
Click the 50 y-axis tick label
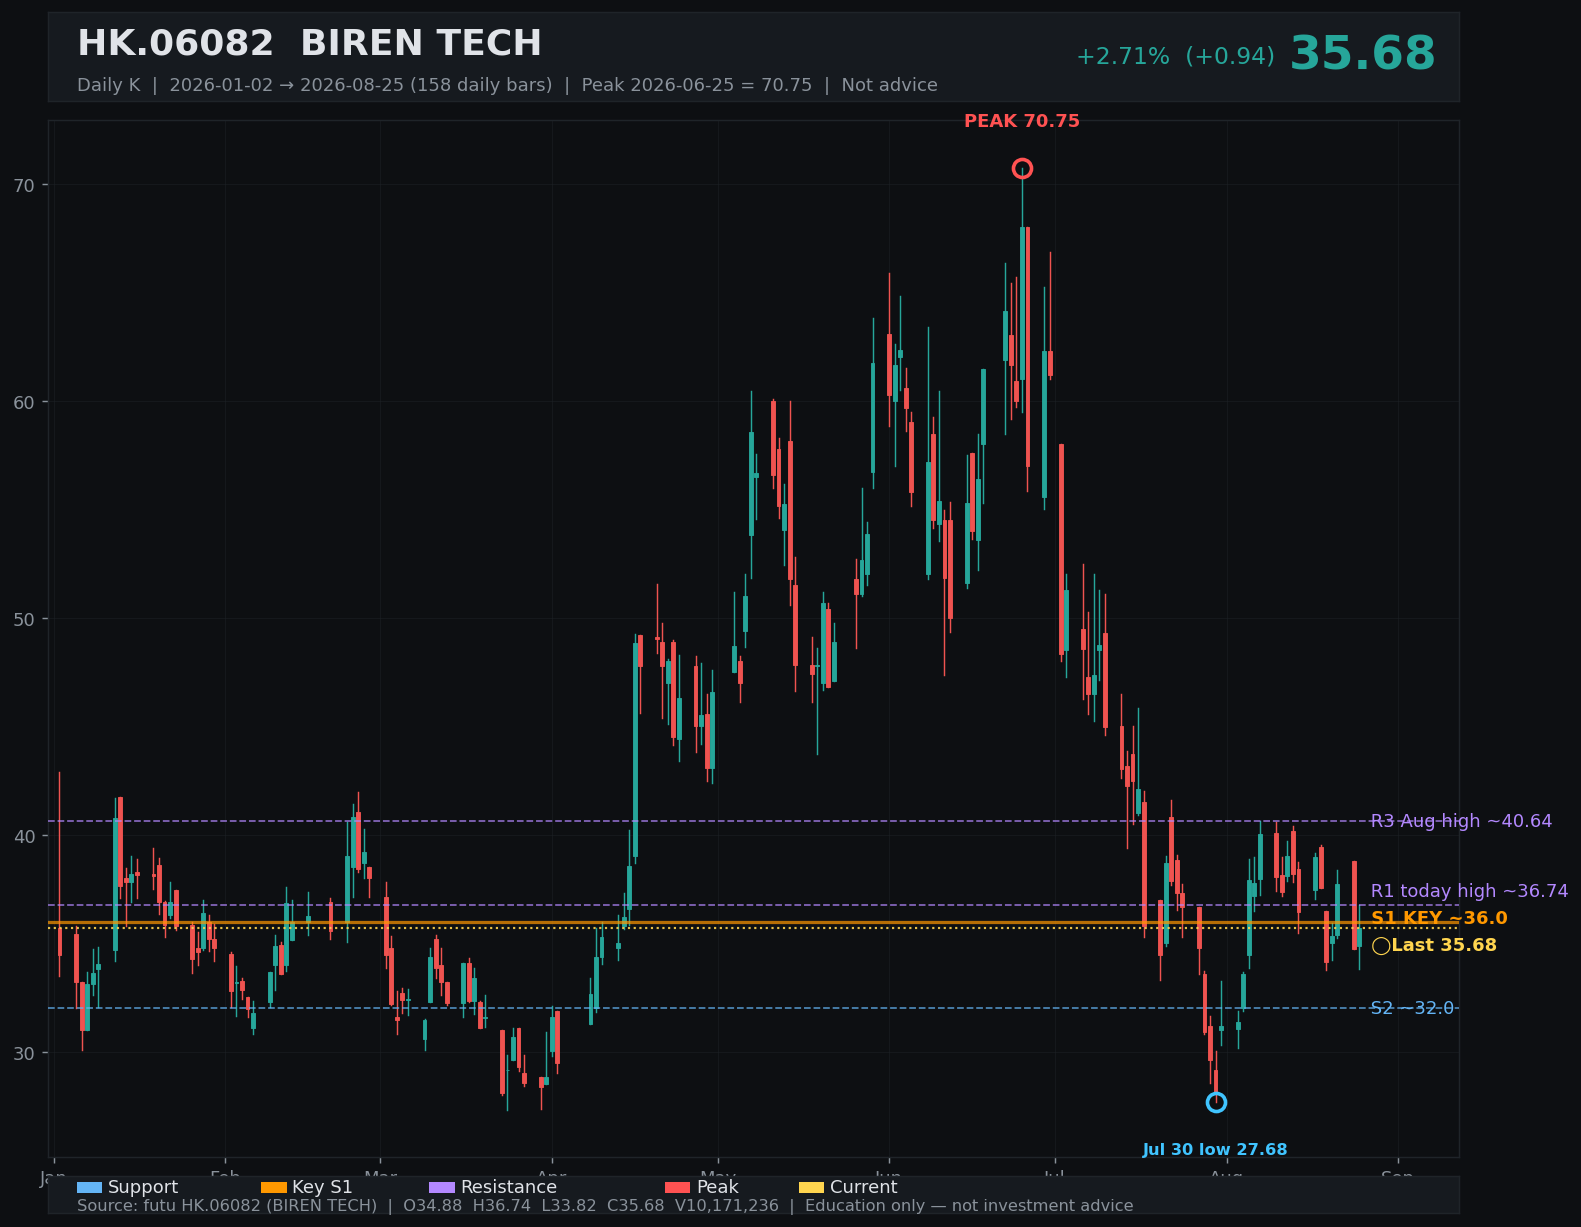24,619
